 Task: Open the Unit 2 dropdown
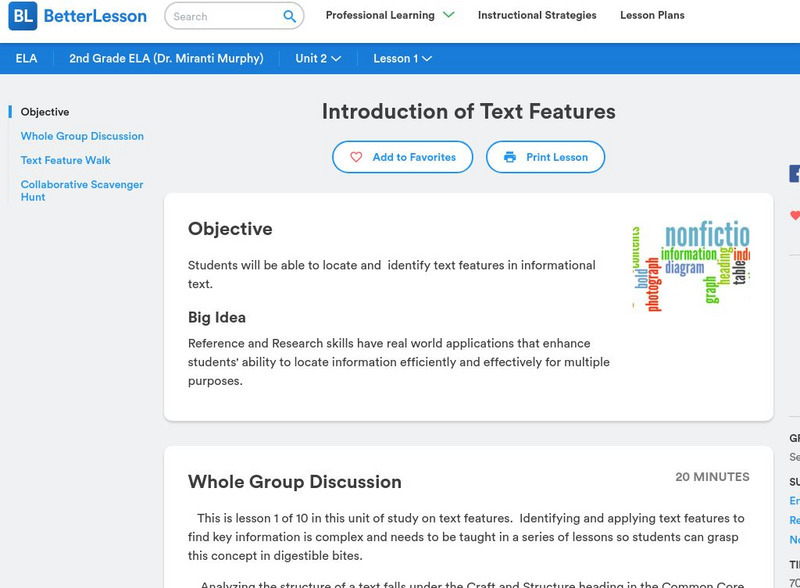click(318, 59)
